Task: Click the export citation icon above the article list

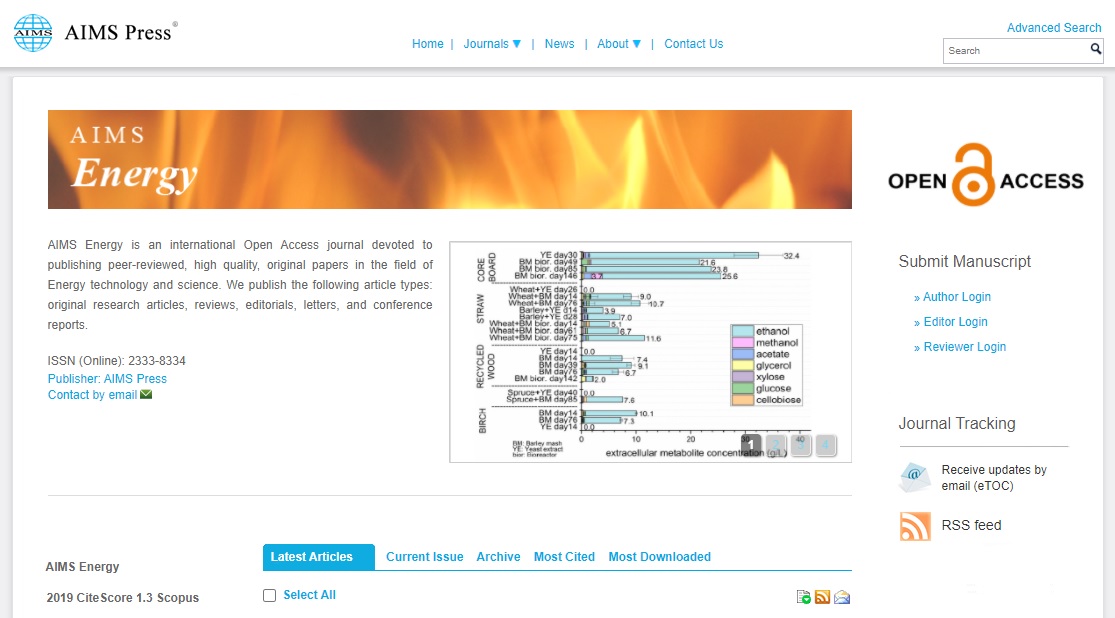Action: 804,597
